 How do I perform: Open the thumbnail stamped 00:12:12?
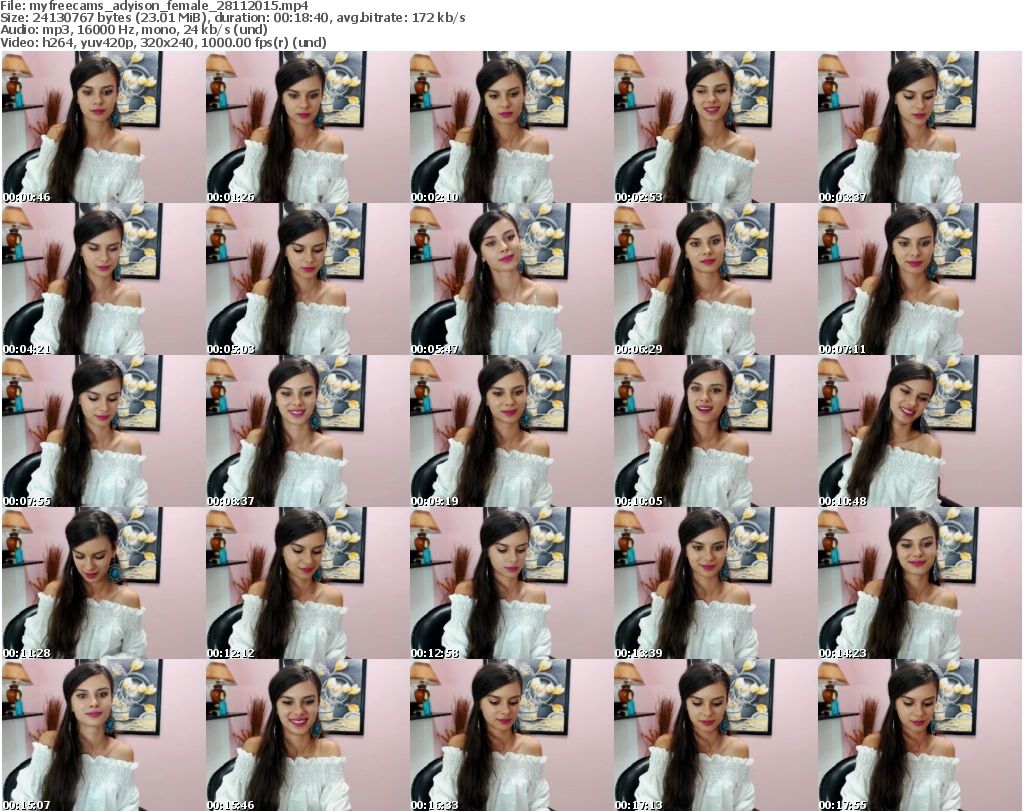[307, 584]
